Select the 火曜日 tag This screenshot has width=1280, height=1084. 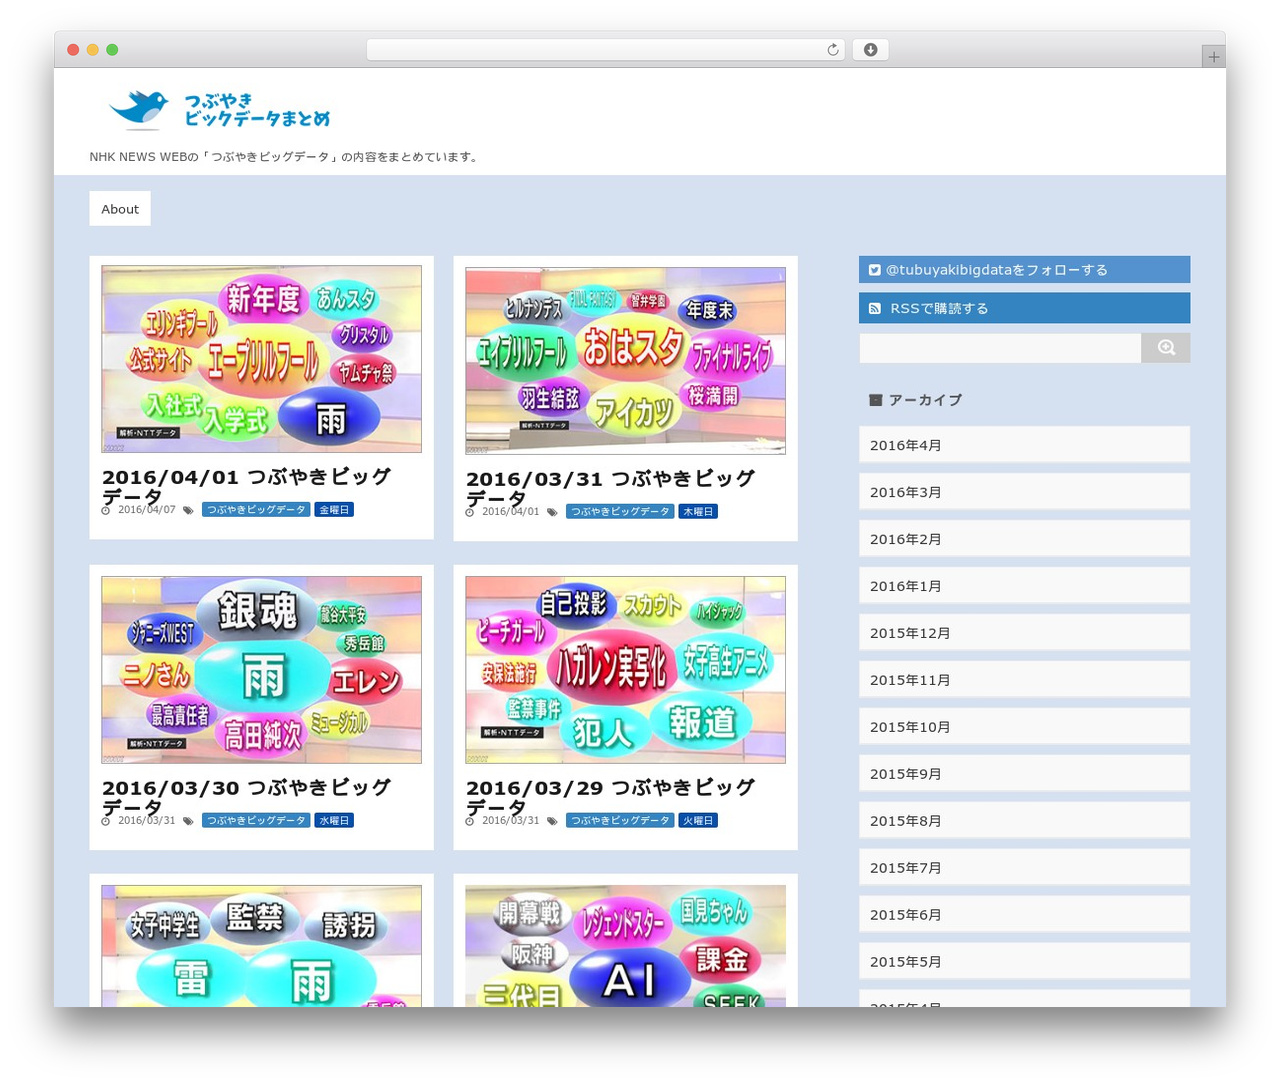click(x=698, y=821)
